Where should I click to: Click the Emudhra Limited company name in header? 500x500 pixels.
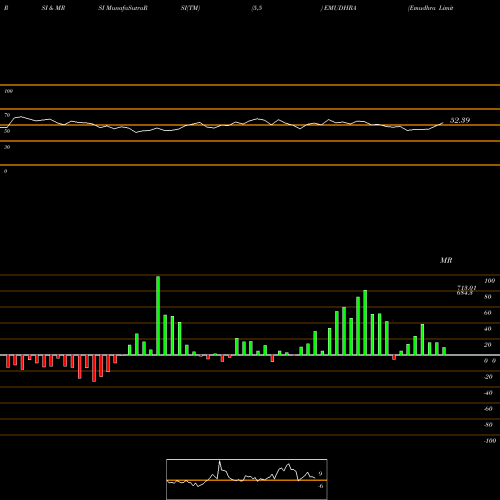431,8
